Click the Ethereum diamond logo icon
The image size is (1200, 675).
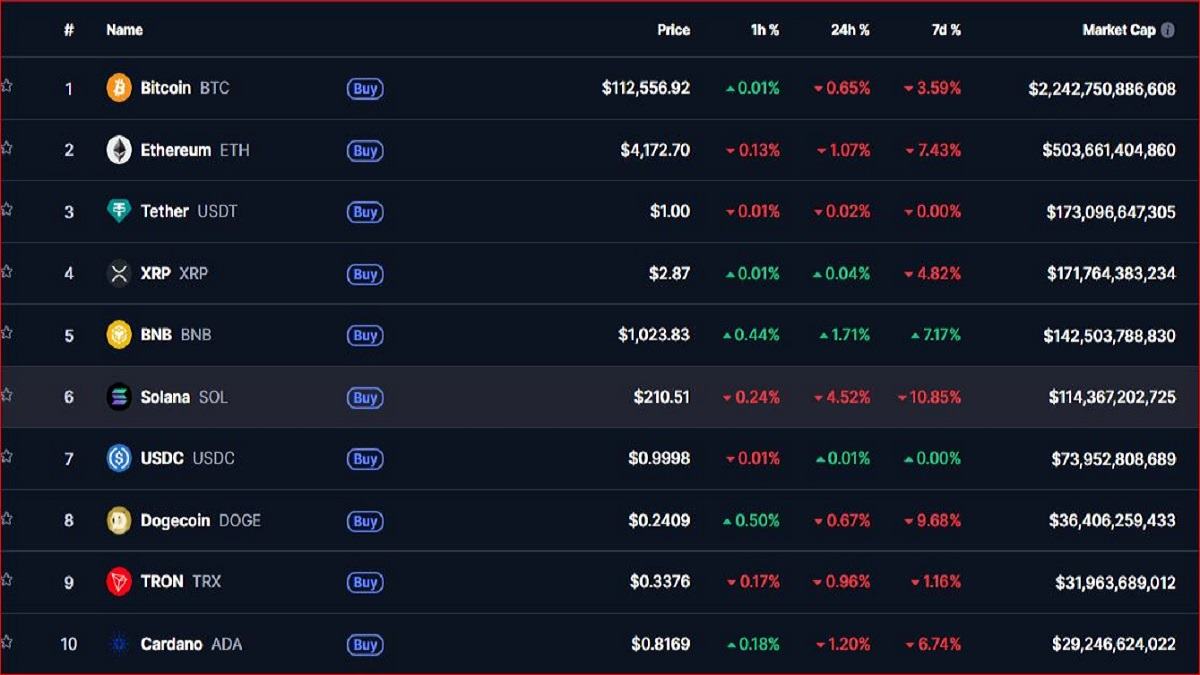click(119, 150)
